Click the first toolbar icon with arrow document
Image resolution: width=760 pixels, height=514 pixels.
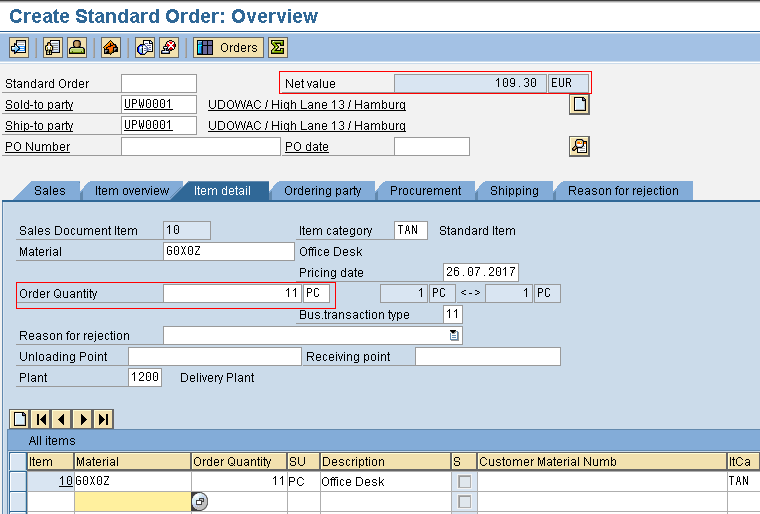click(19, 47)
